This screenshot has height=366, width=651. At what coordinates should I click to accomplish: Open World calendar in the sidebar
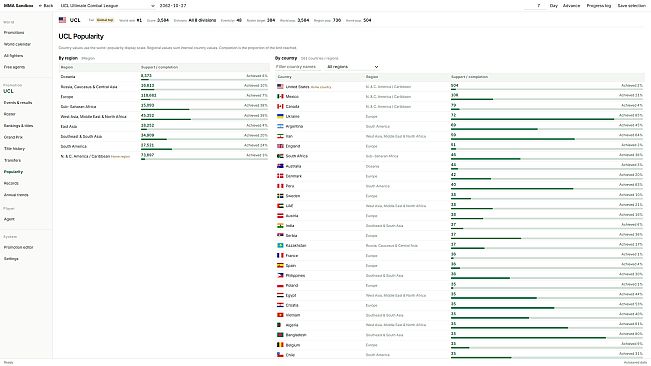tap(17, 44)
